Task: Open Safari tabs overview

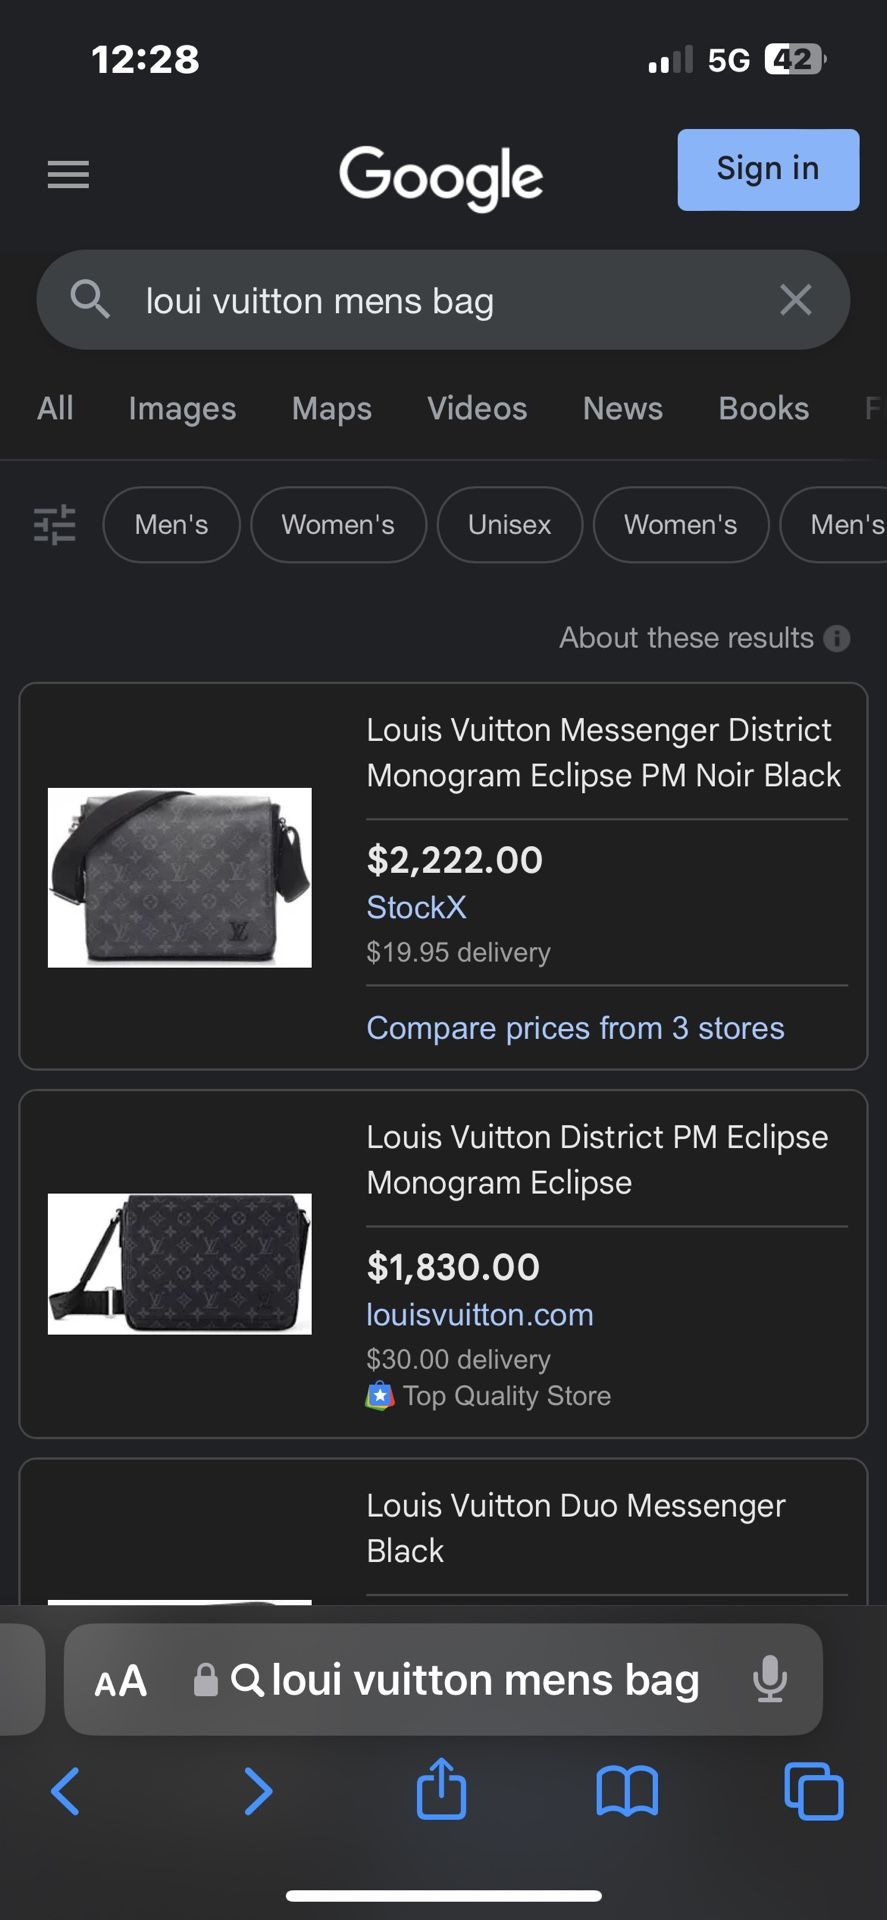Action: point(813,1790)
